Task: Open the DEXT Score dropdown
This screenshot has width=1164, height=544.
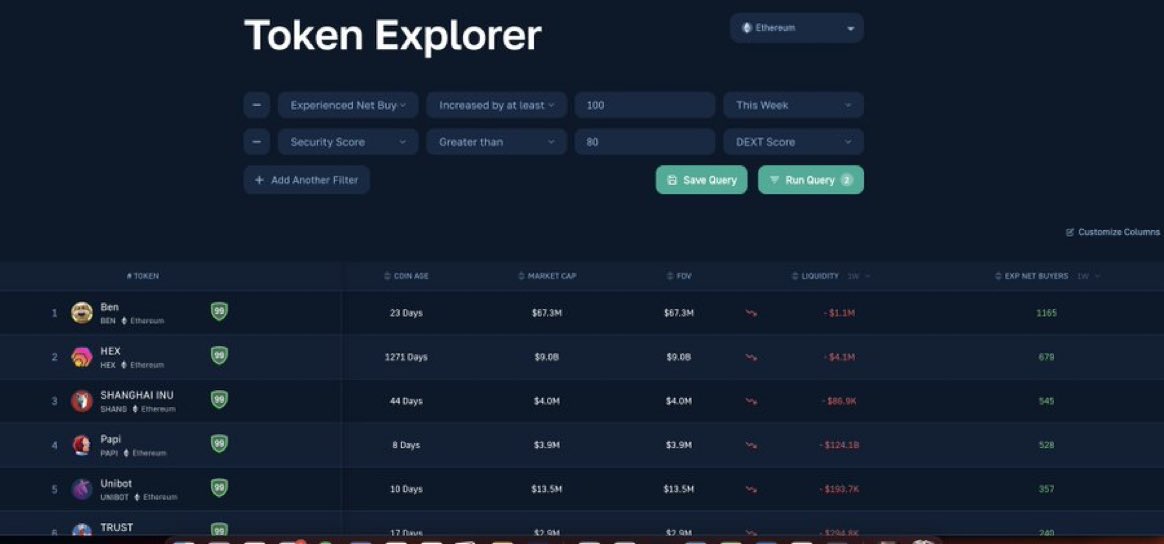Action: [794, 142]
